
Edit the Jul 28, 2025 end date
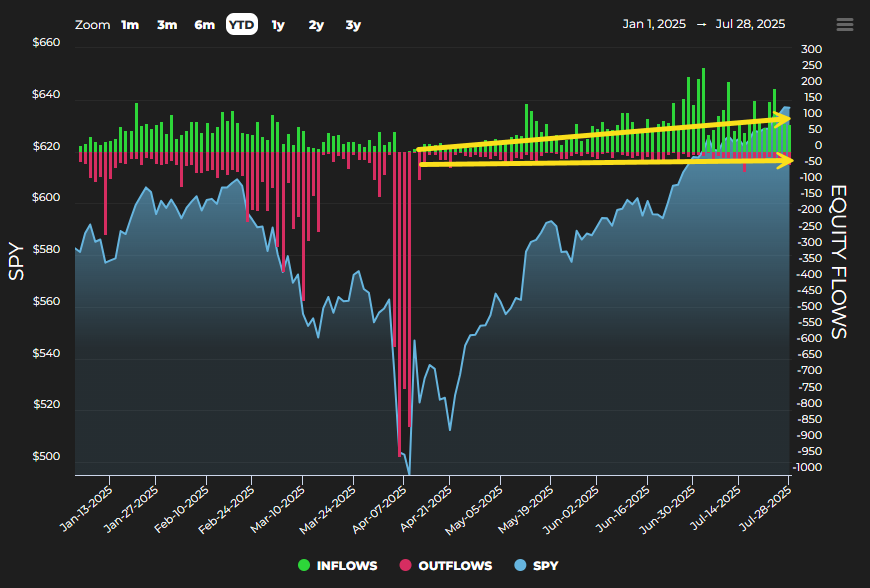[750, 24]
